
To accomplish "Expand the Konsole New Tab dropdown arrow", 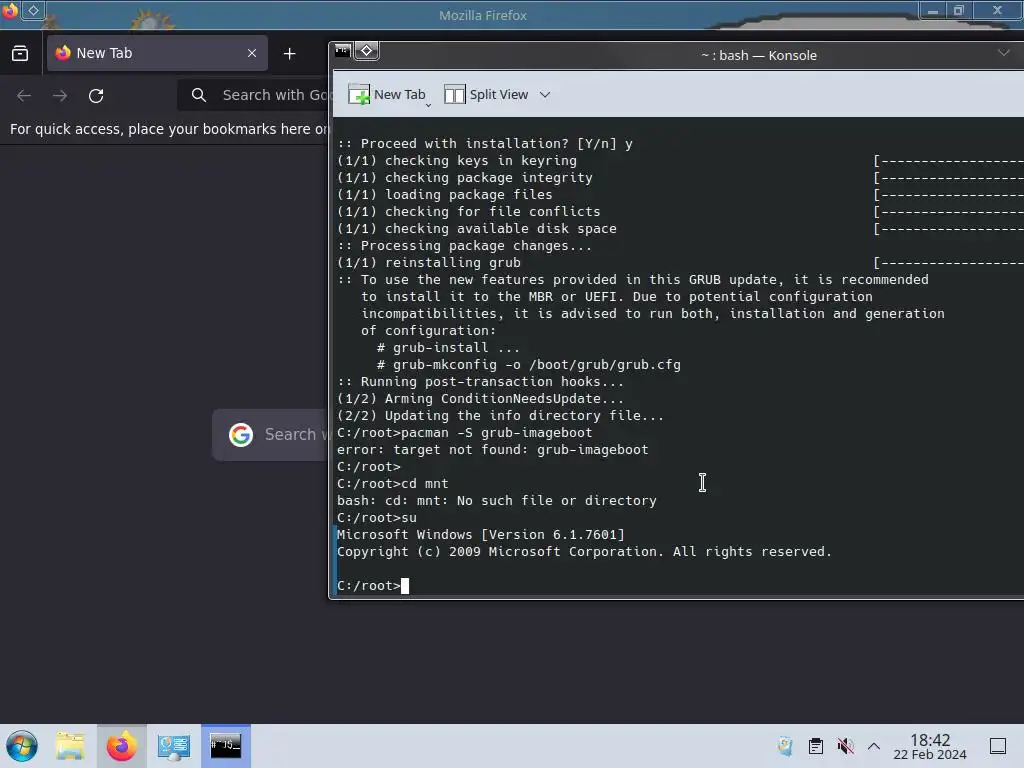I will click(x=428, y=104).
